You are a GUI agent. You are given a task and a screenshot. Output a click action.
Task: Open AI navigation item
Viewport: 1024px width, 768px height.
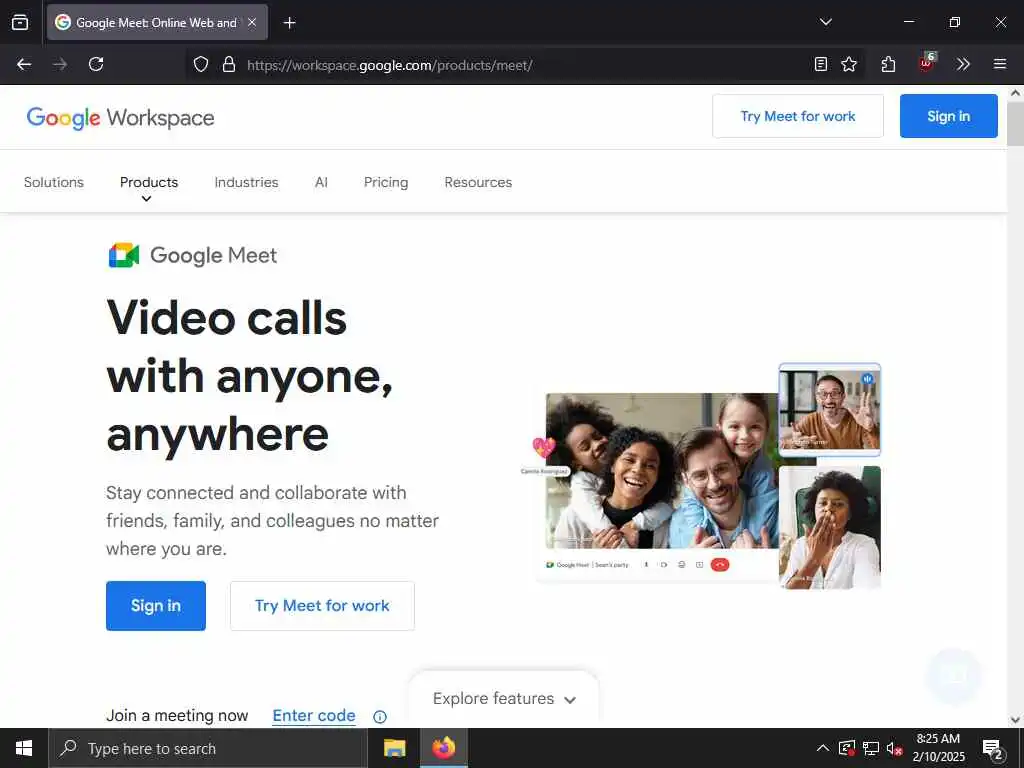[321, 182]
